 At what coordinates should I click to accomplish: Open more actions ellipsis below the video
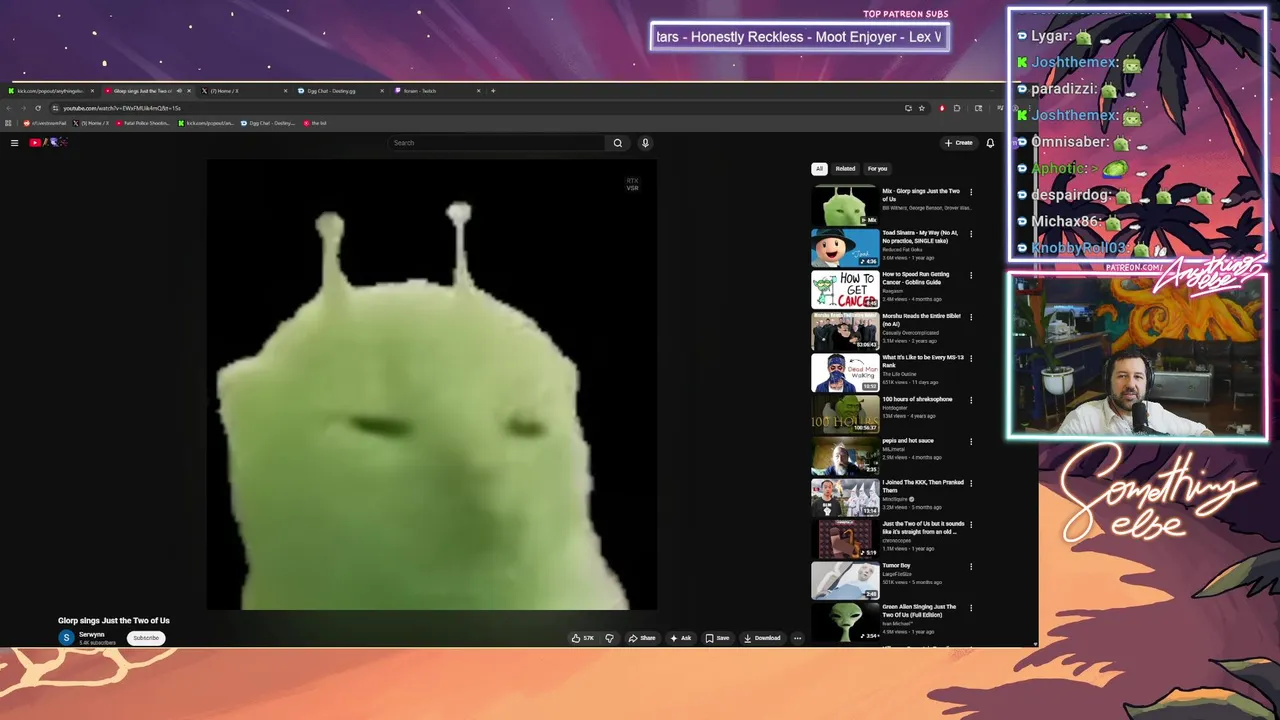(797, 638)
